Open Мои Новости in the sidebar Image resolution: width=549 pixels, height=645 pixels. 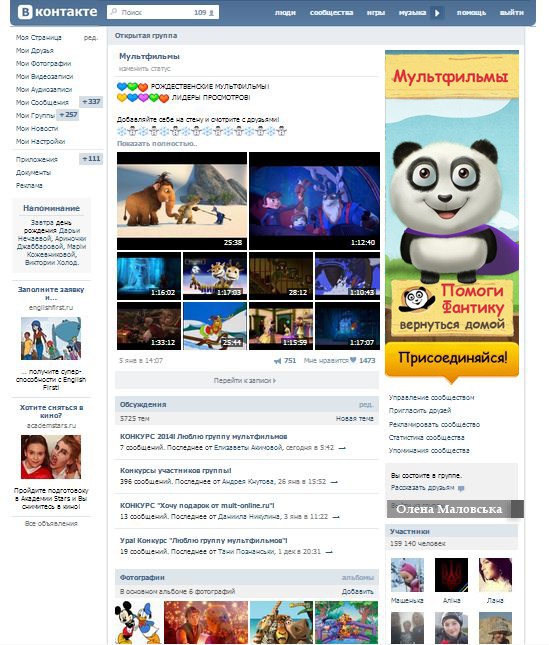coord(37,128)
